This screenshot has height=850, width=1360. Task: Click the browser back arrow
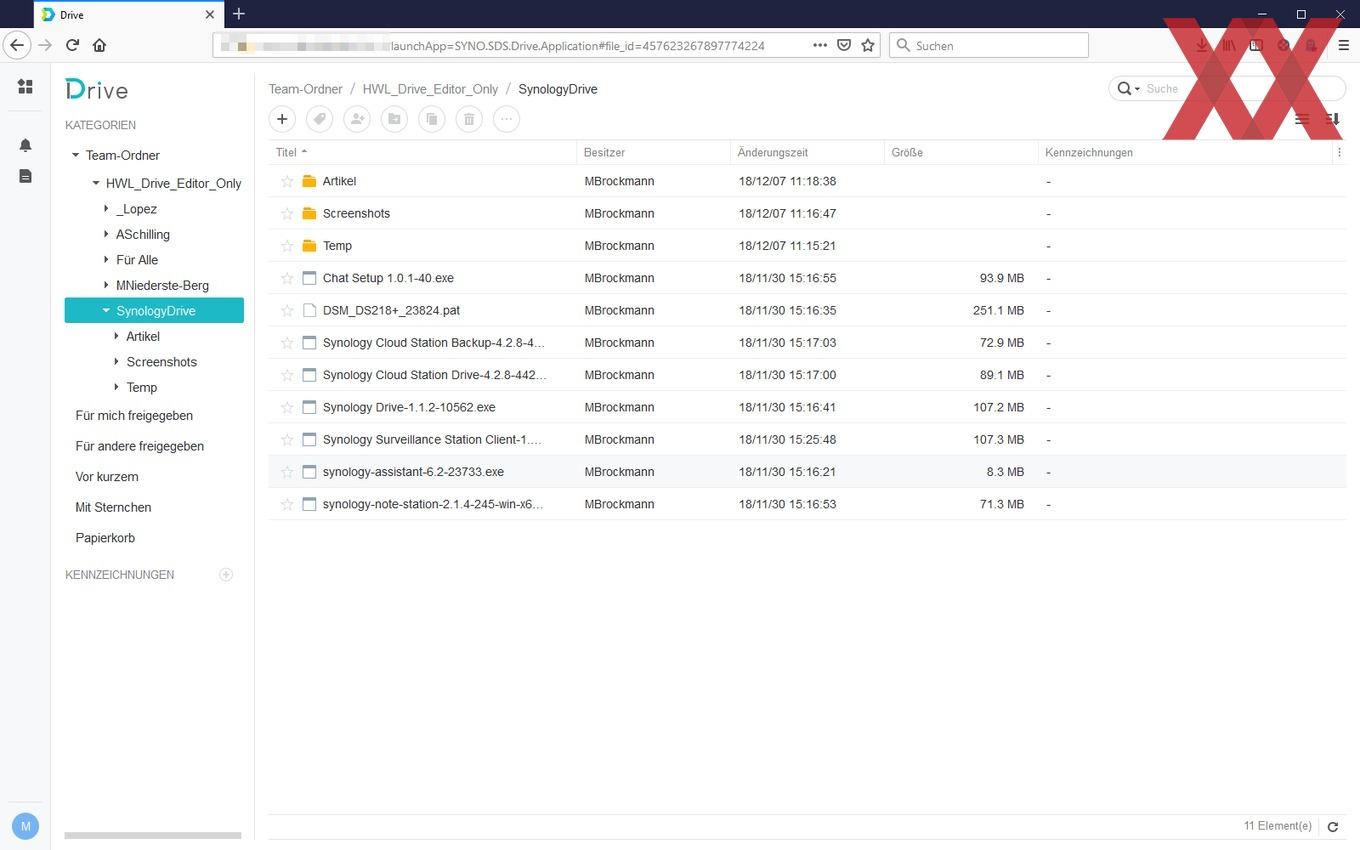[x=17, y=45]
